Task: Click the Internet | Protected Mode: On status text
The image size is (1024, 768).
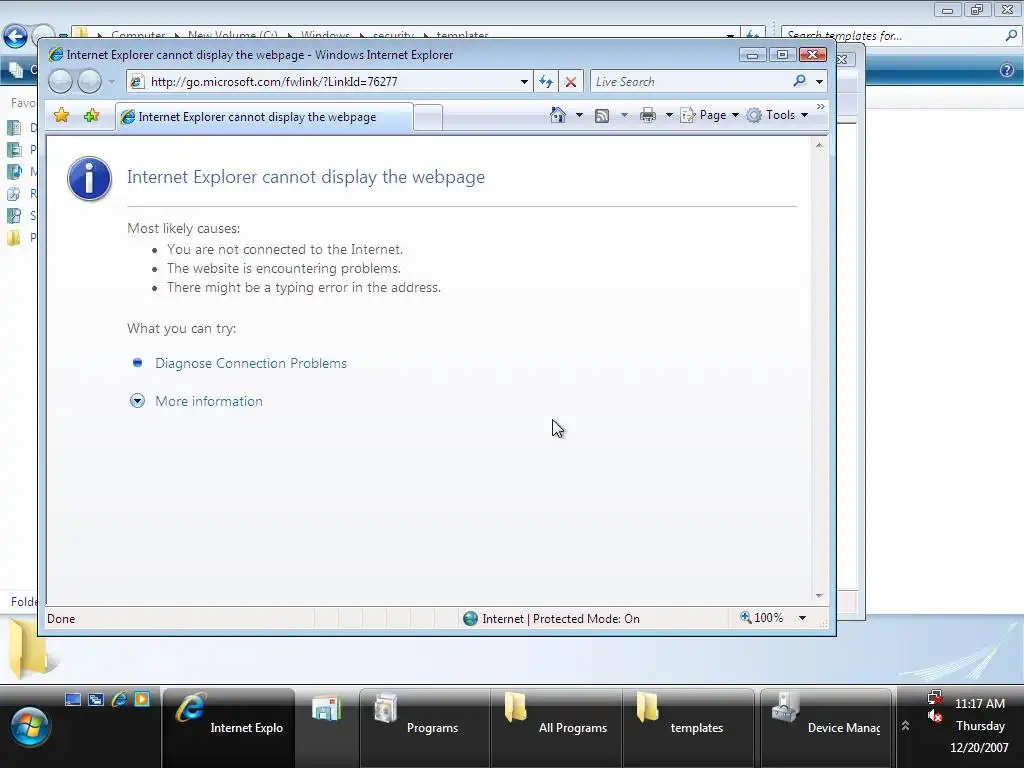Action: pos(561,618)
